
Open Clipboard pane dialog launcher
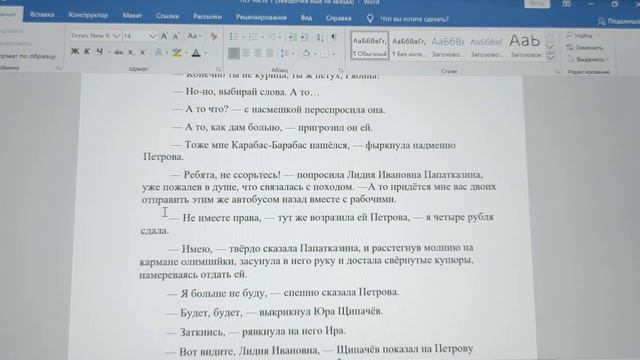58,68
